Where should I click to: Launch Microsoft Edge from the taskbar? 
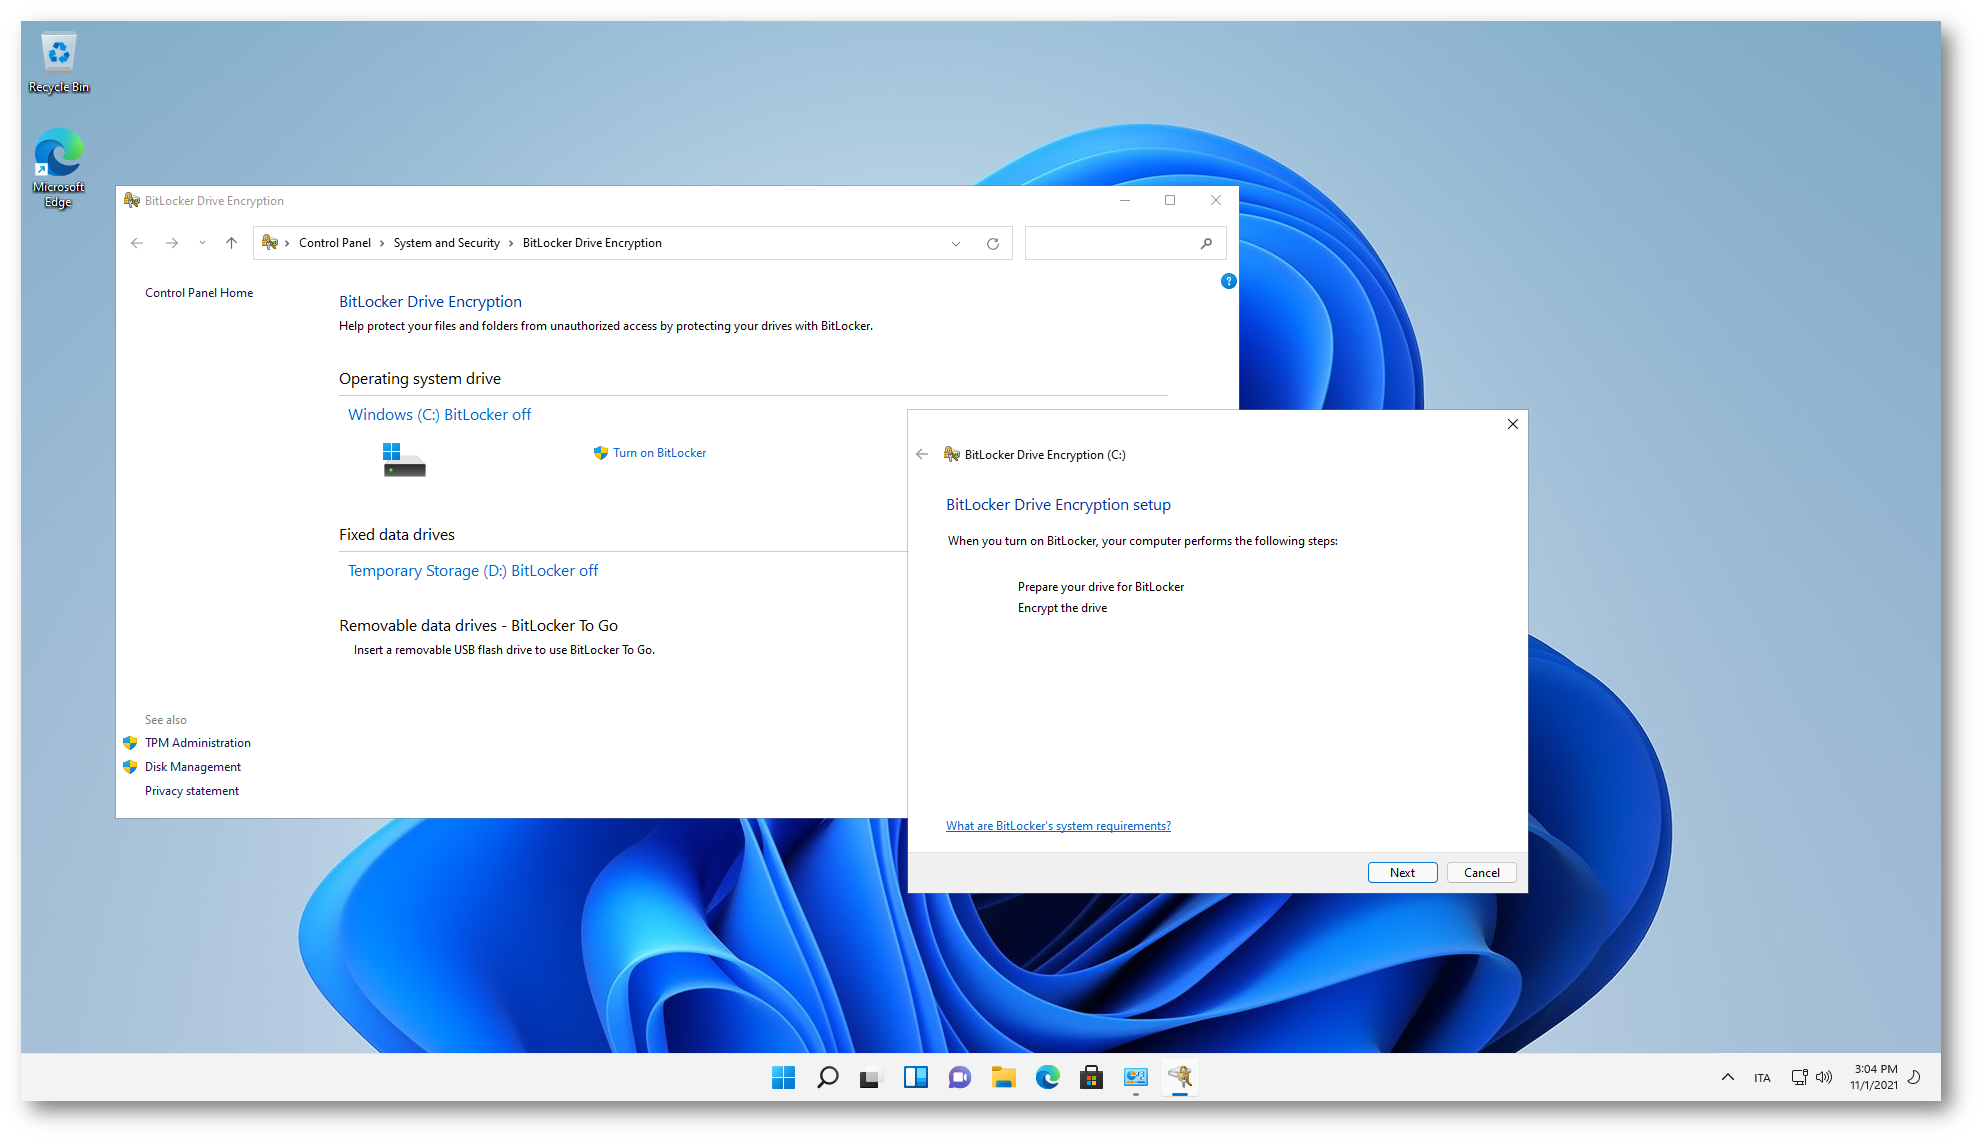tap(1047, 1077)
